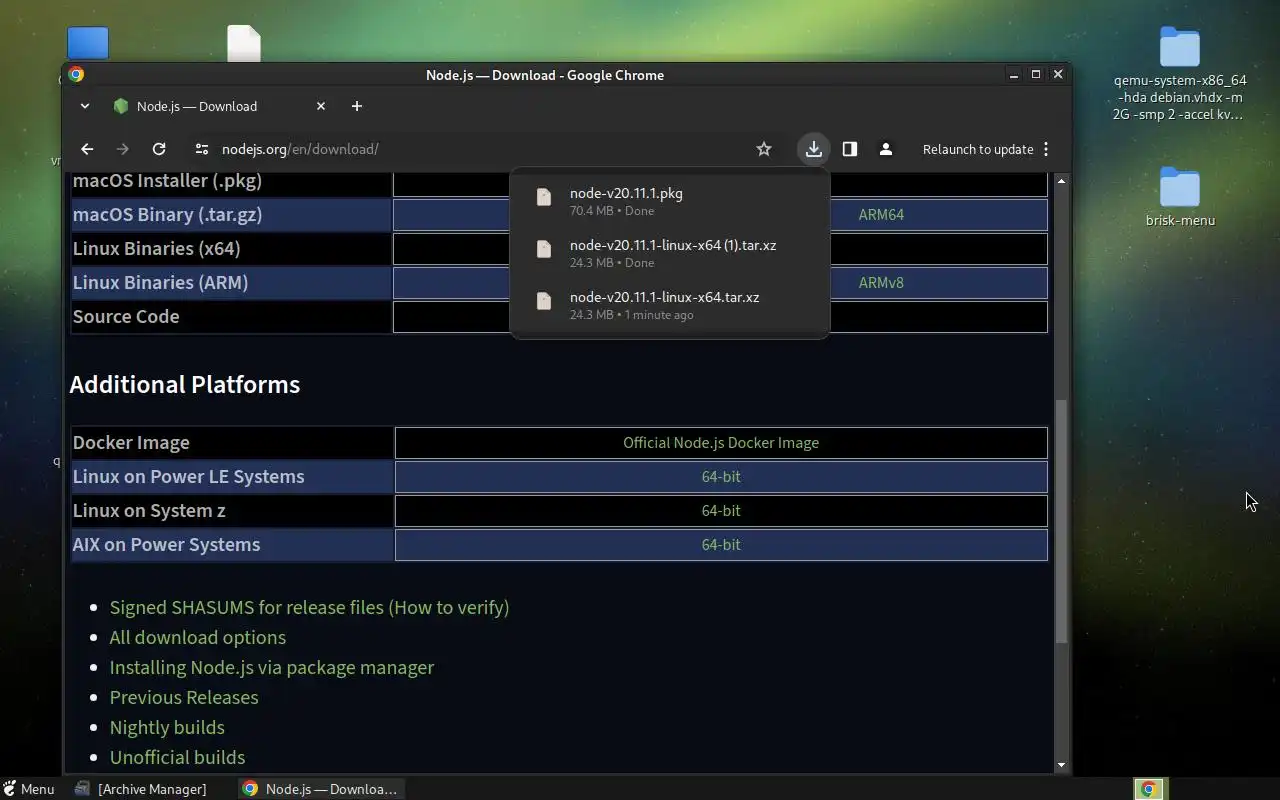
Task: Open the Chrome three-dot menu
Action: (1046, 149)
